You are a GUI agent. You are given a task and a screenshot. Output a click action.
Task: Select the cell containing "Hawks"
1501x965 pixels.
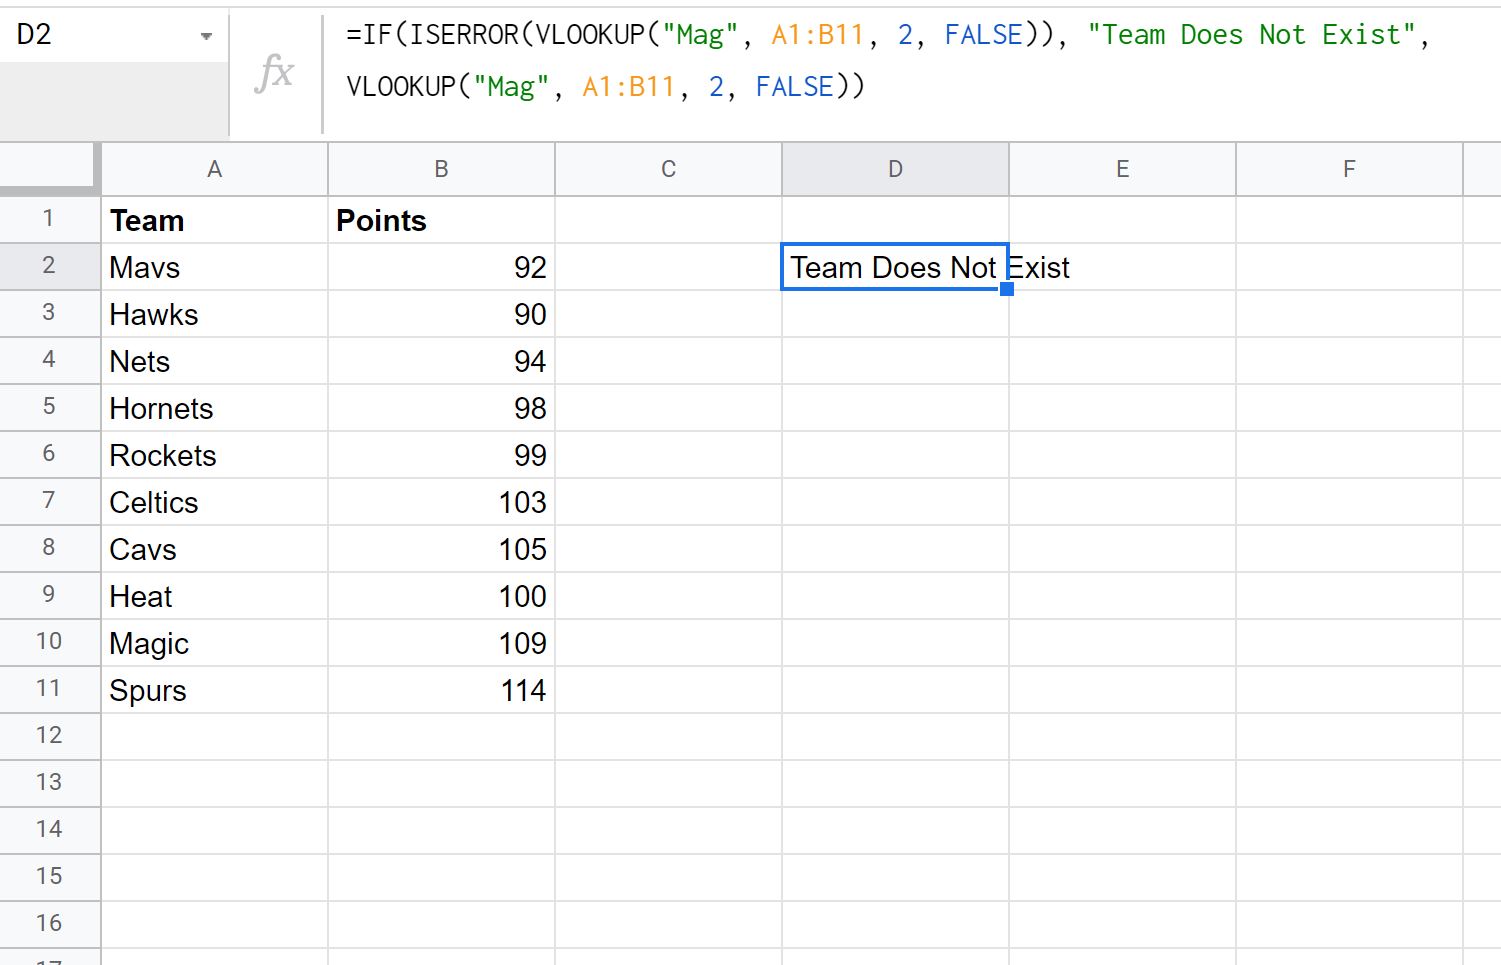pyautogui.click(x=215, y=314)
